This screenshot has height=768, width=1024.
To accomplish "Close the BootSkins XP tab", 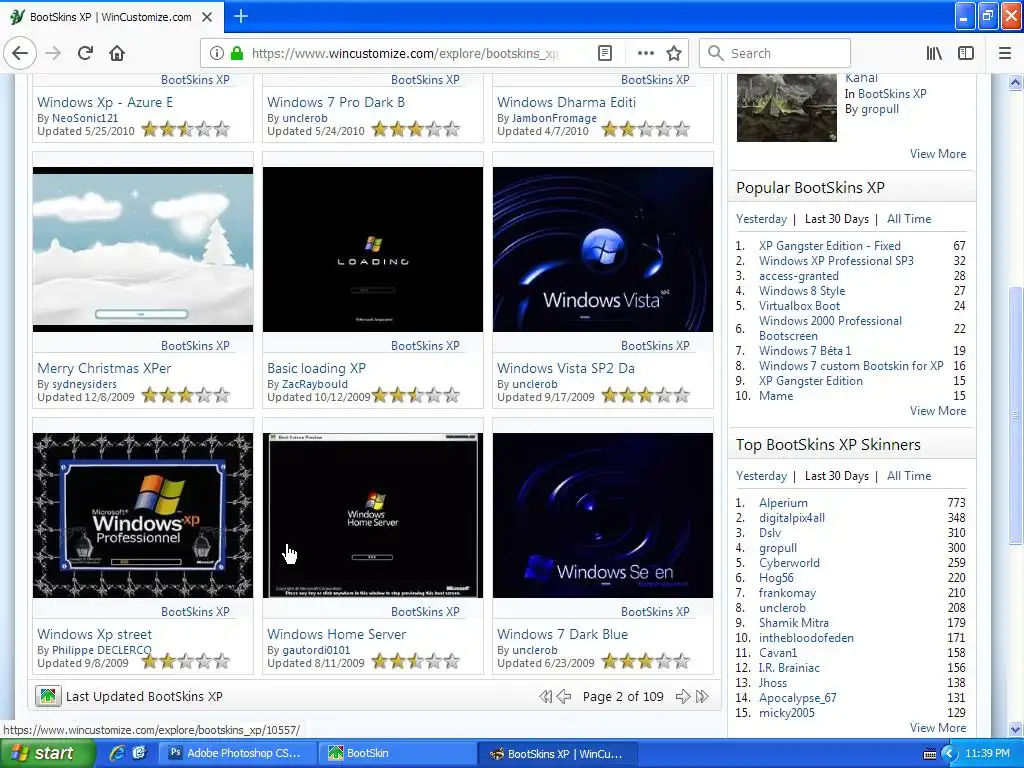I will click(x=207, y=17).
